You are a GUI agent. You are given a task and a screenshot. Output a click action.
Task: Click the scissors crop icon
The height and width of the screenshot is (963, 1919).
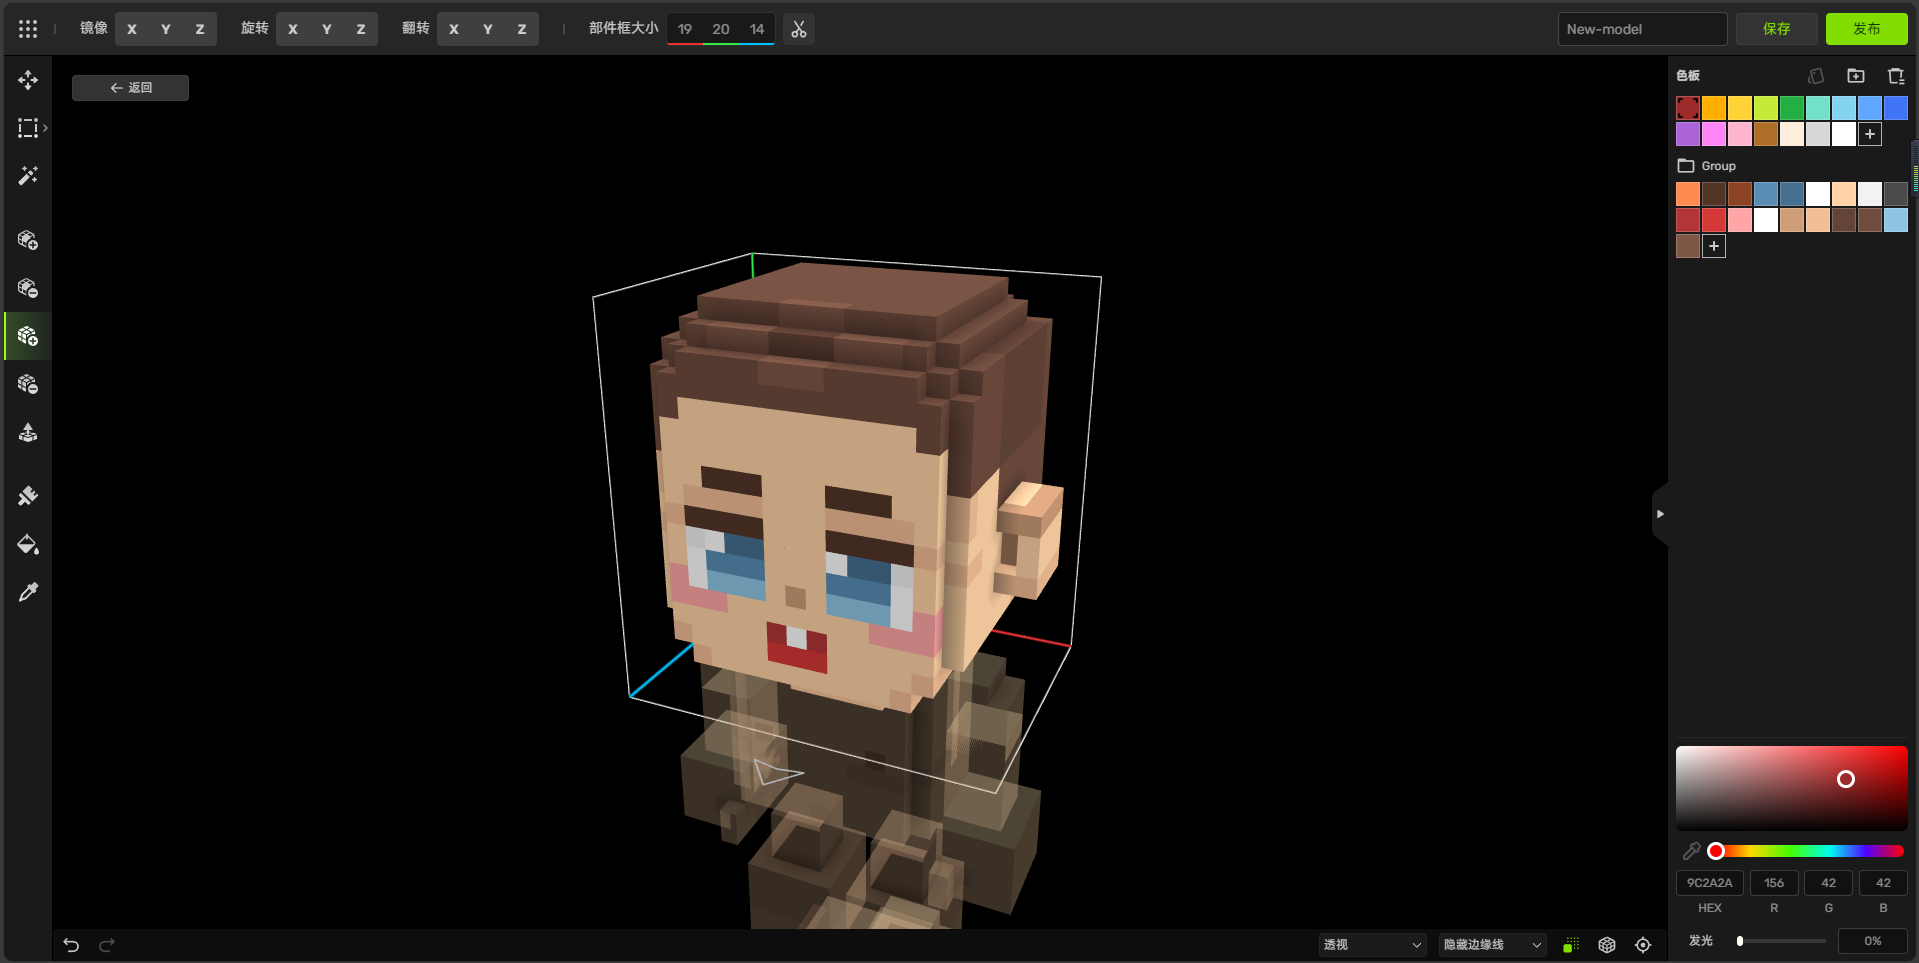pyautogui.click(x=798, y=29)
